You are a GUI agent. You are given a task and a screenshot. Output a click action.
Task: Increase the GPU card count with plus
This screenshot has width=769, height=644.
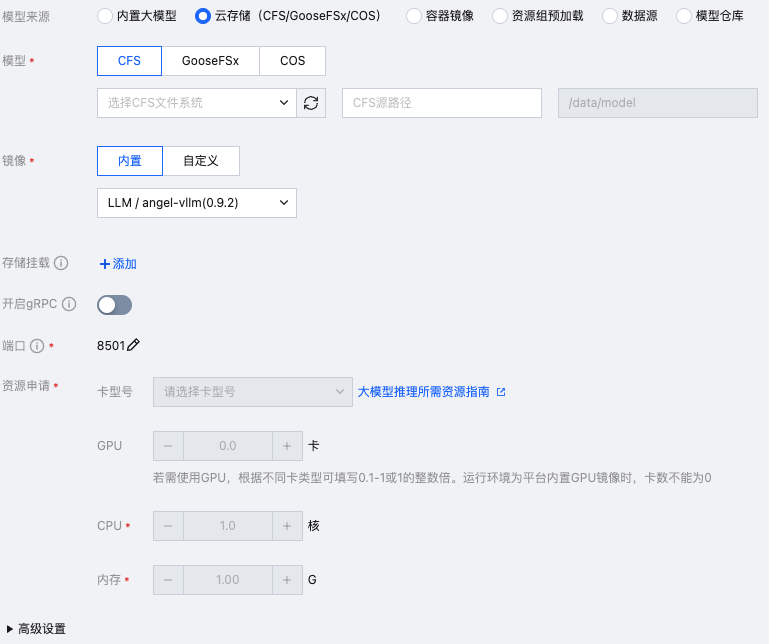(287, 446)
